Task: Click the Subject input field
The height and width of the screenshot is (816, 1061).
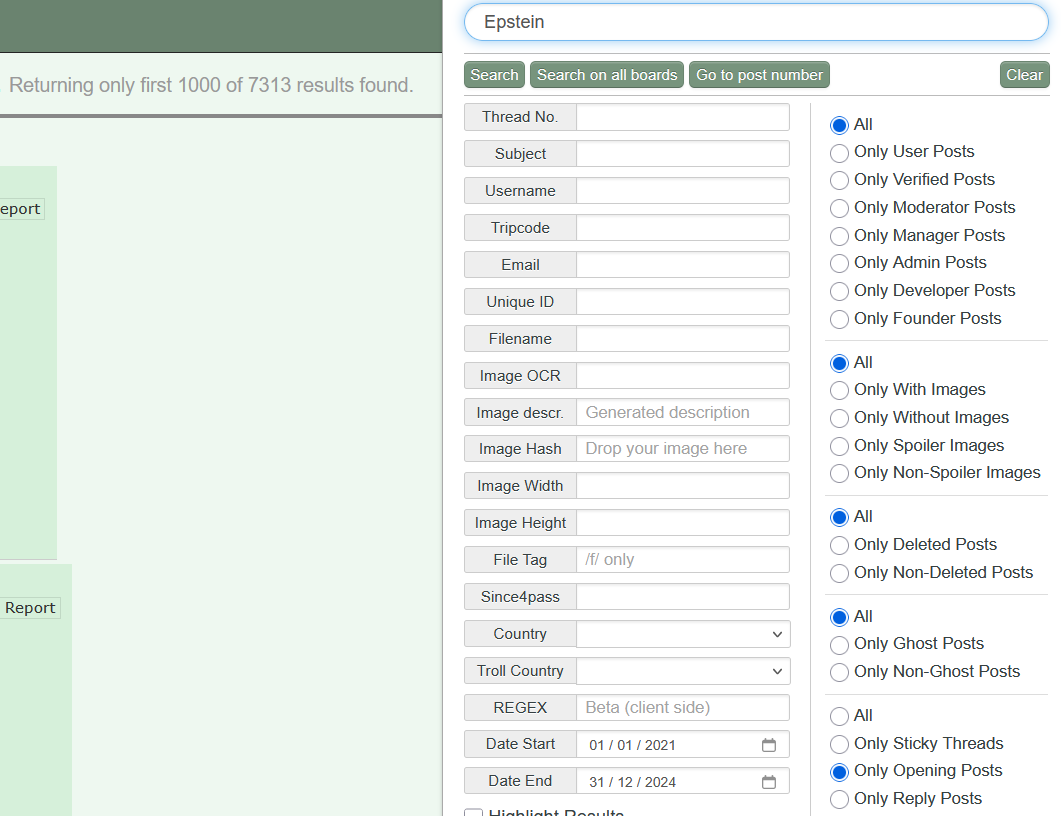Action: [x=683, y=154]
